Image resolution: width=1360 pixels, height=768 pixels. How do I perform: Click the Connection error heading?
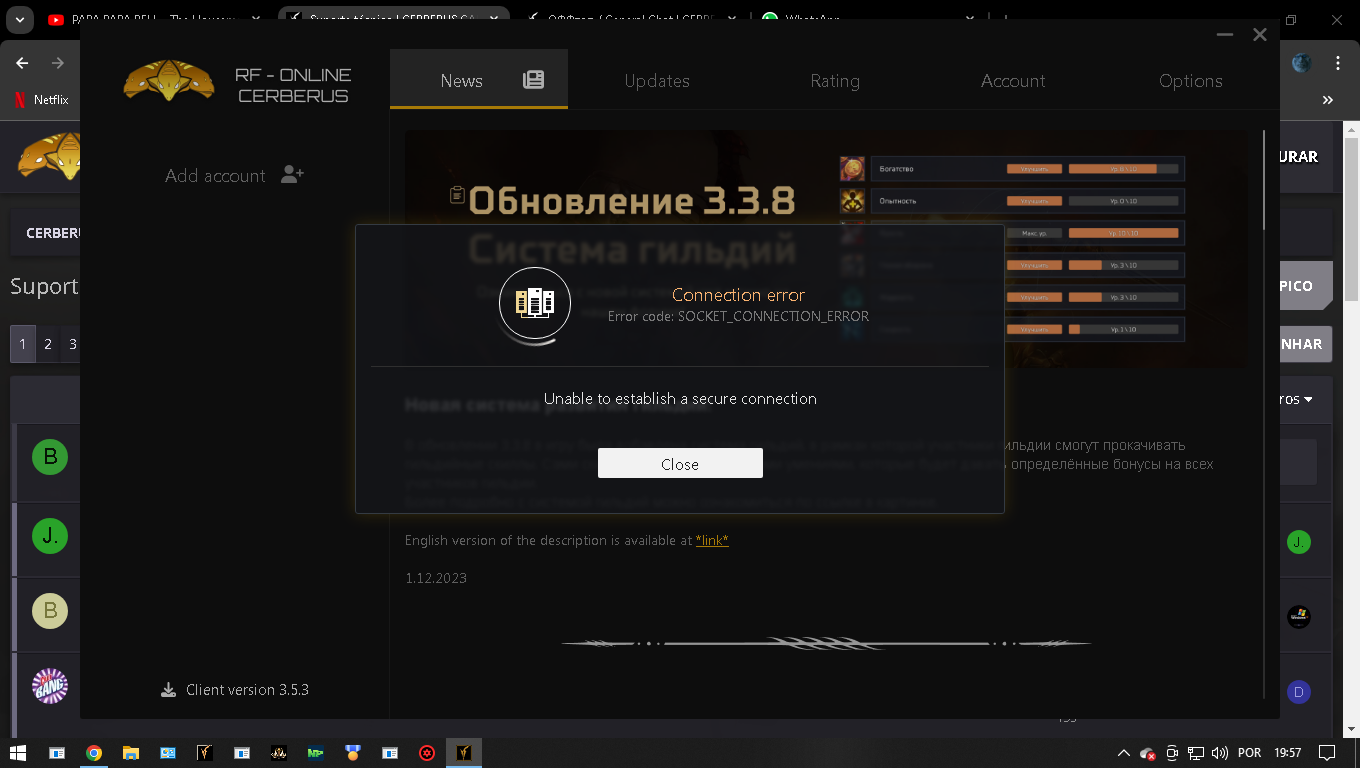738,295
